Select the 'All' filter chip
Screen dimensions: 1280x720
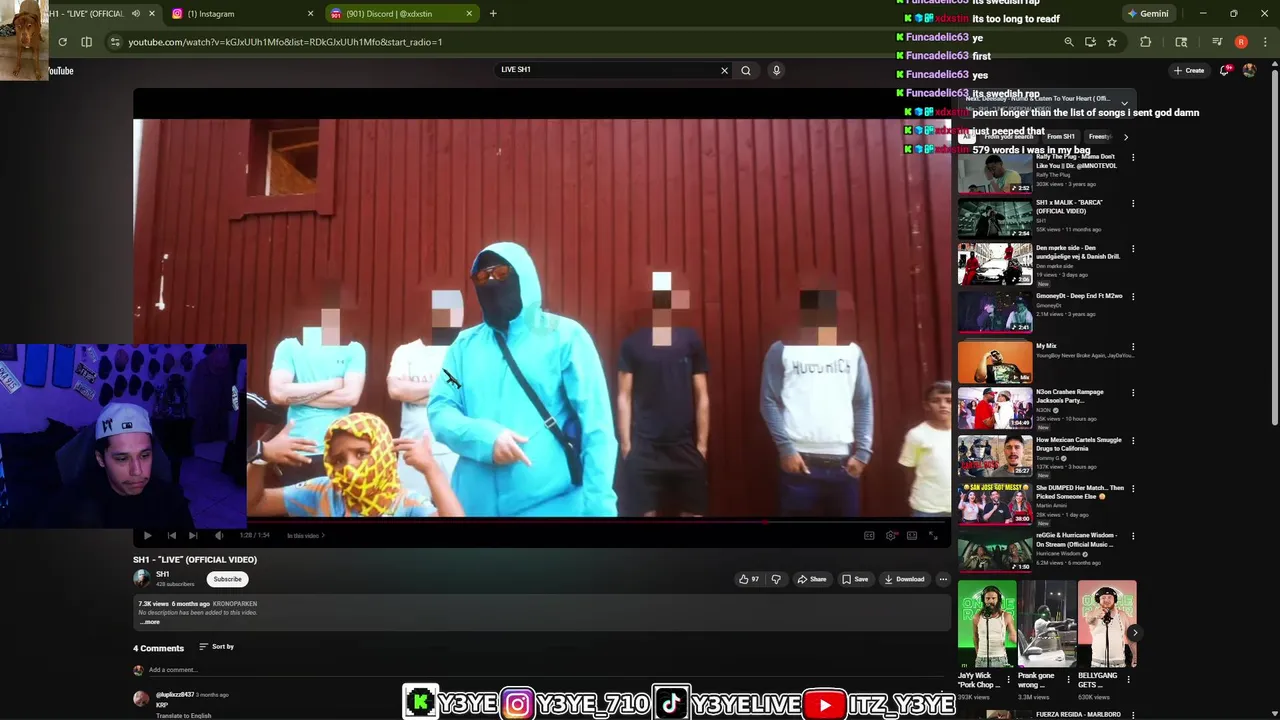pyautogui.click(x=967, y=137)
